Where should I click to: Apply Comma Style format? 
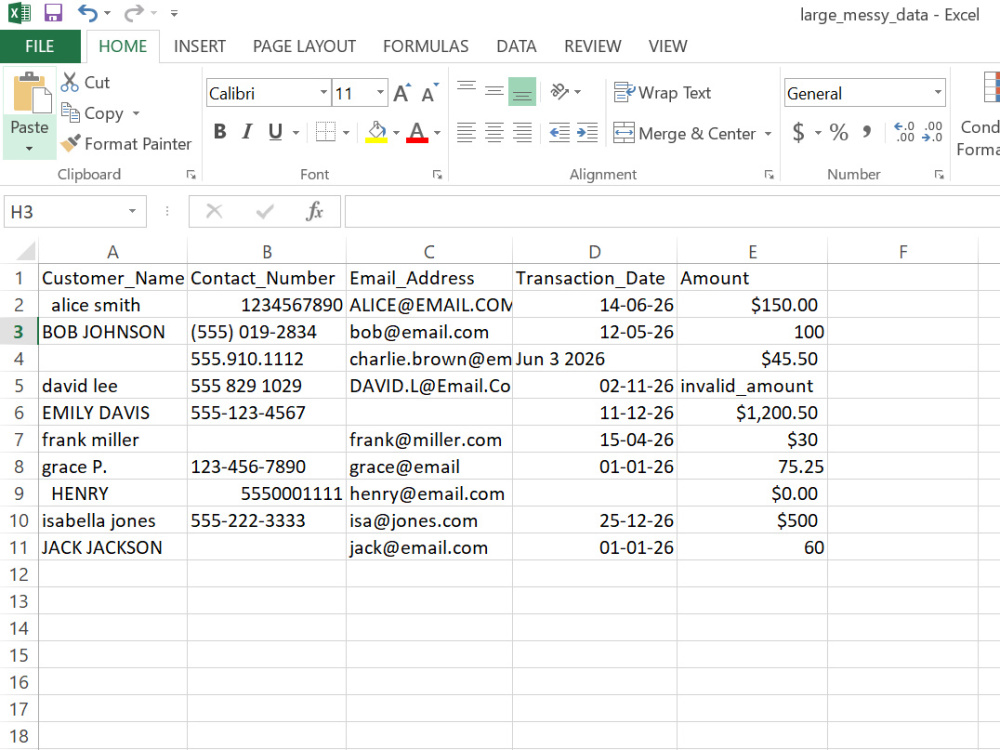[867, 132]
